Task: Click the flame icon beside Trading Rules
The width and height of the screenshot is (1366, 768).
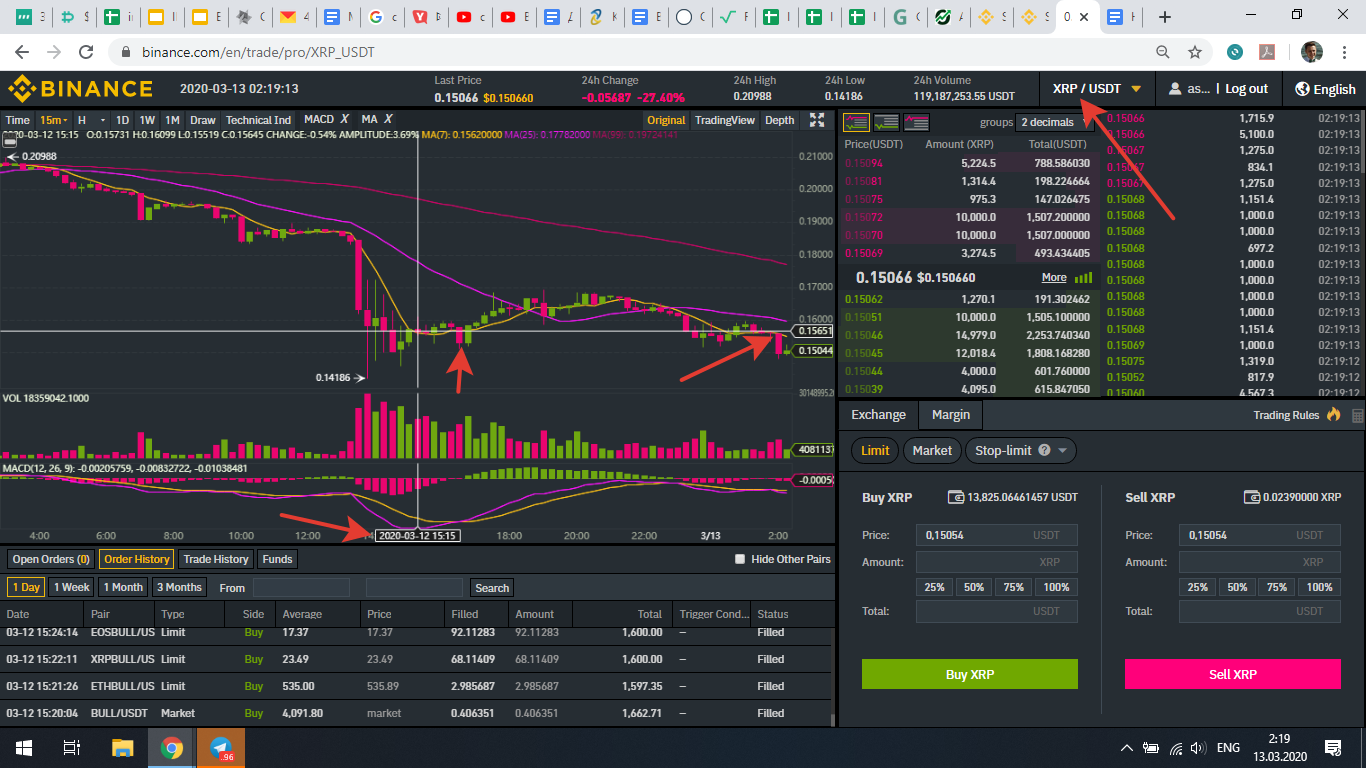Action: click(1333, 414)
